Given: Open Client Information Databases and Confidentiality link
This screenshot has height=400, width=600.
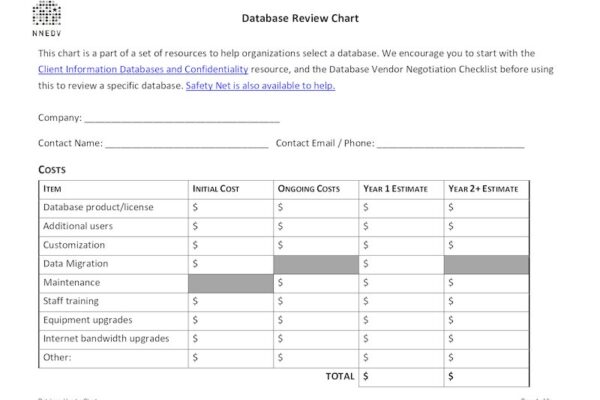Looking at the screenshot, I should tap(143, 69).
